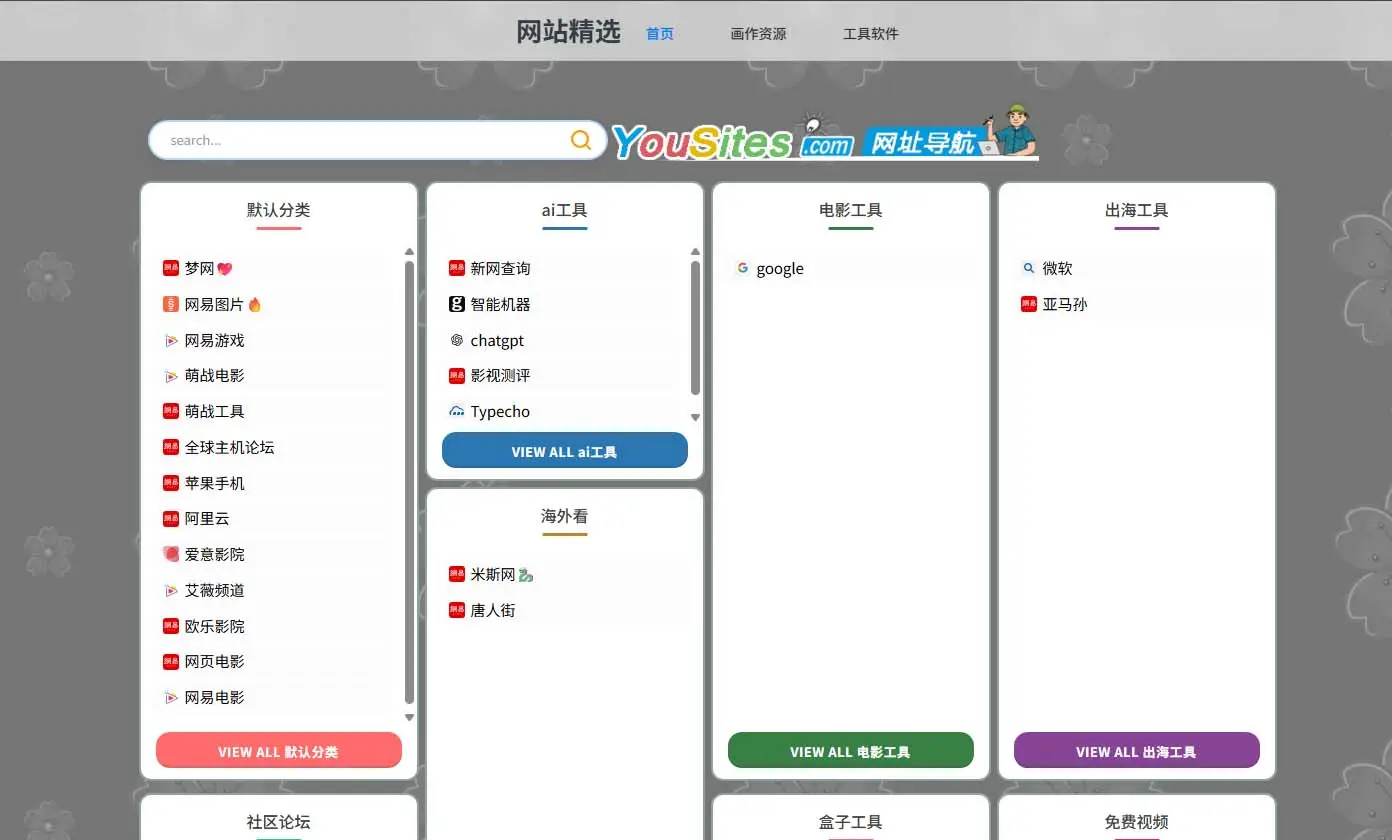Click the play icon beside 网易游戏

171,340
